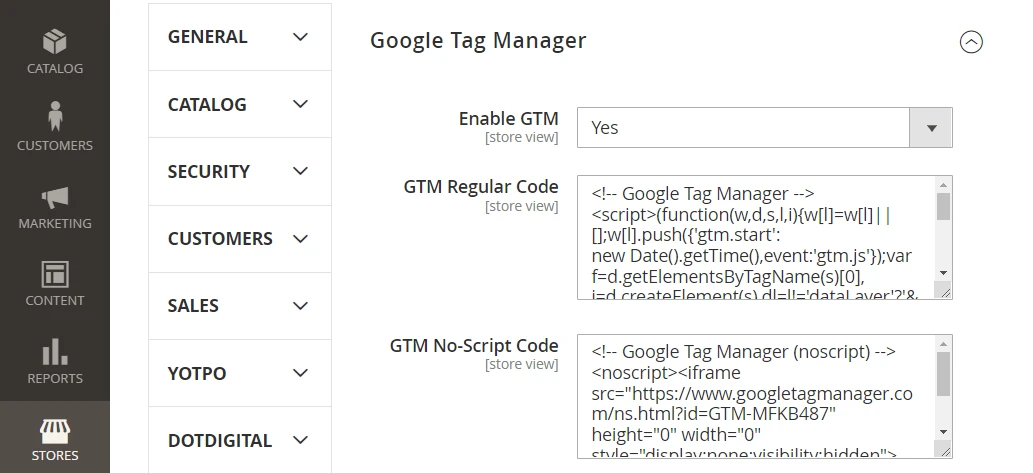1033x473 pixels.
Task: Click the Content layout icon
Action: 54,273
